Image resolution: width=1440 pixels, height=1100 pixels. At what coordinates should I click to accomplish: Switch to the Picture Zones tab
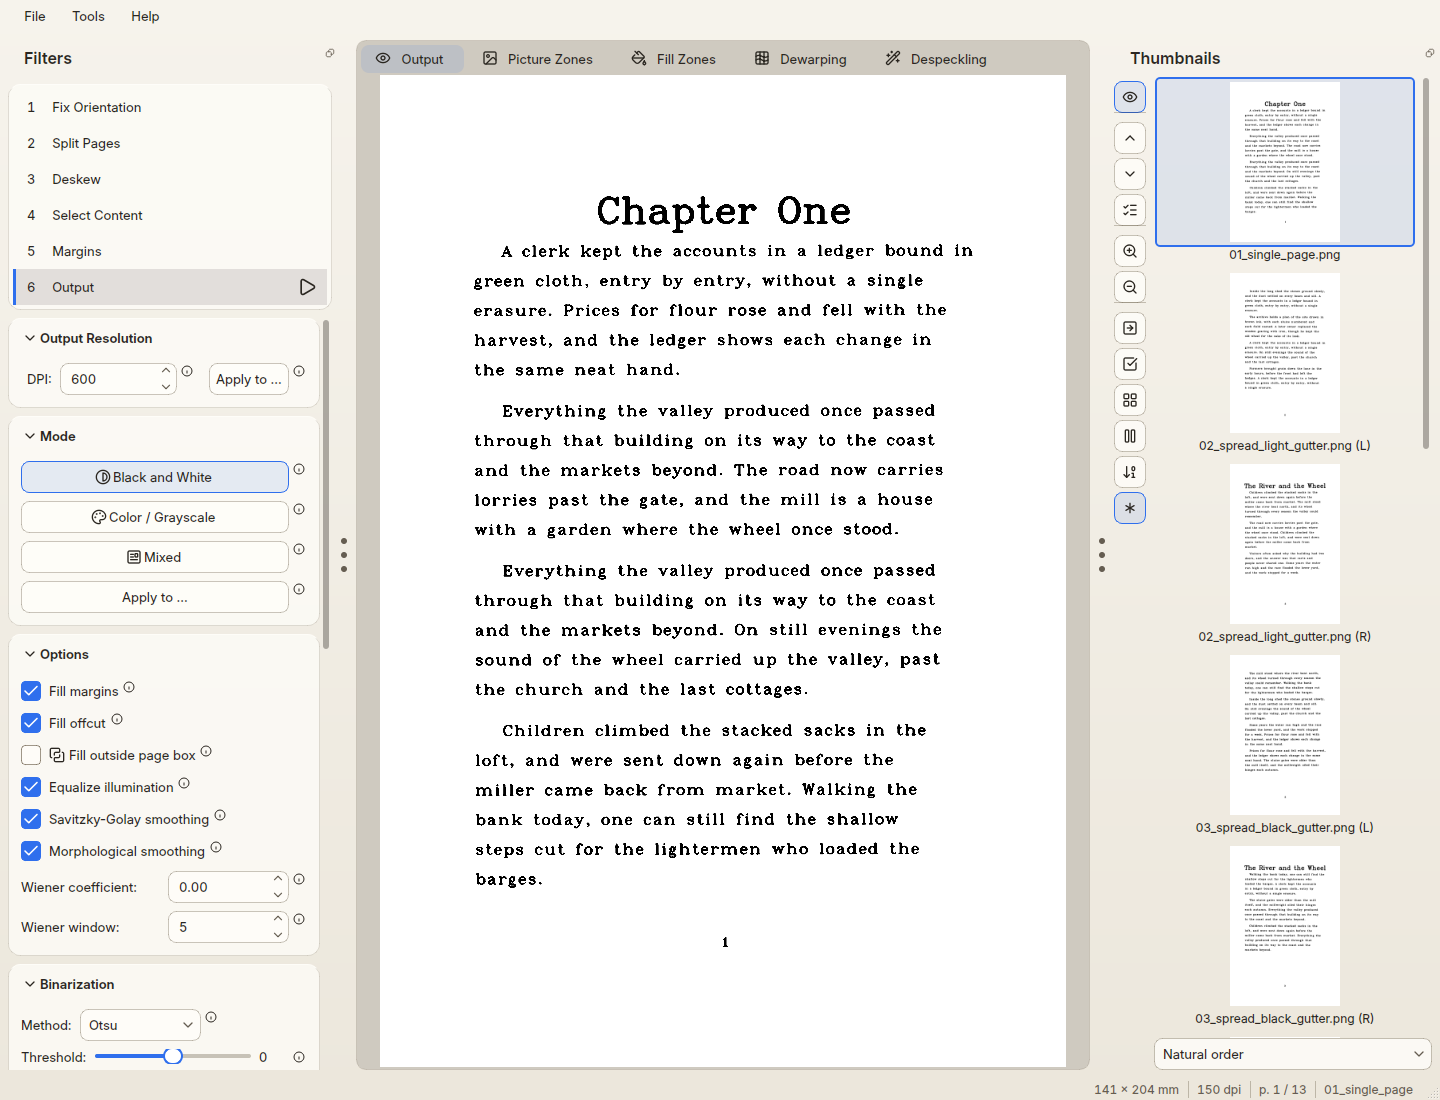538,59
